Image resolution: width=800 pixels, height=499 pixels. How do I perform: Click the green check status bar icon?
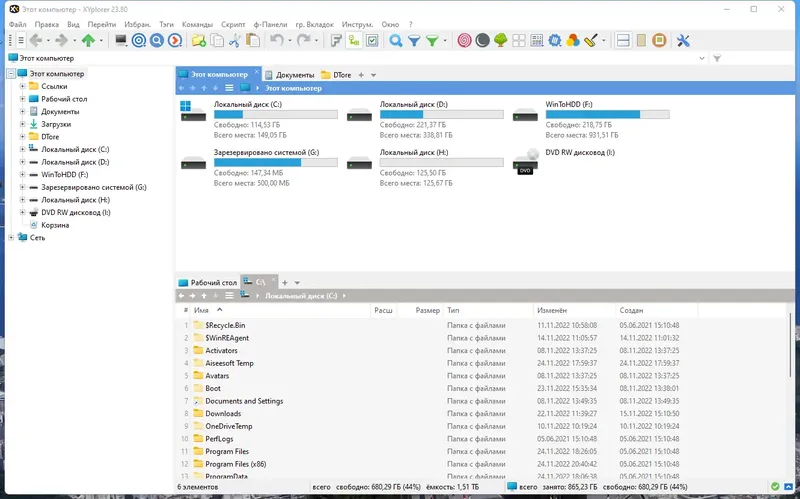tap(775, 486)
